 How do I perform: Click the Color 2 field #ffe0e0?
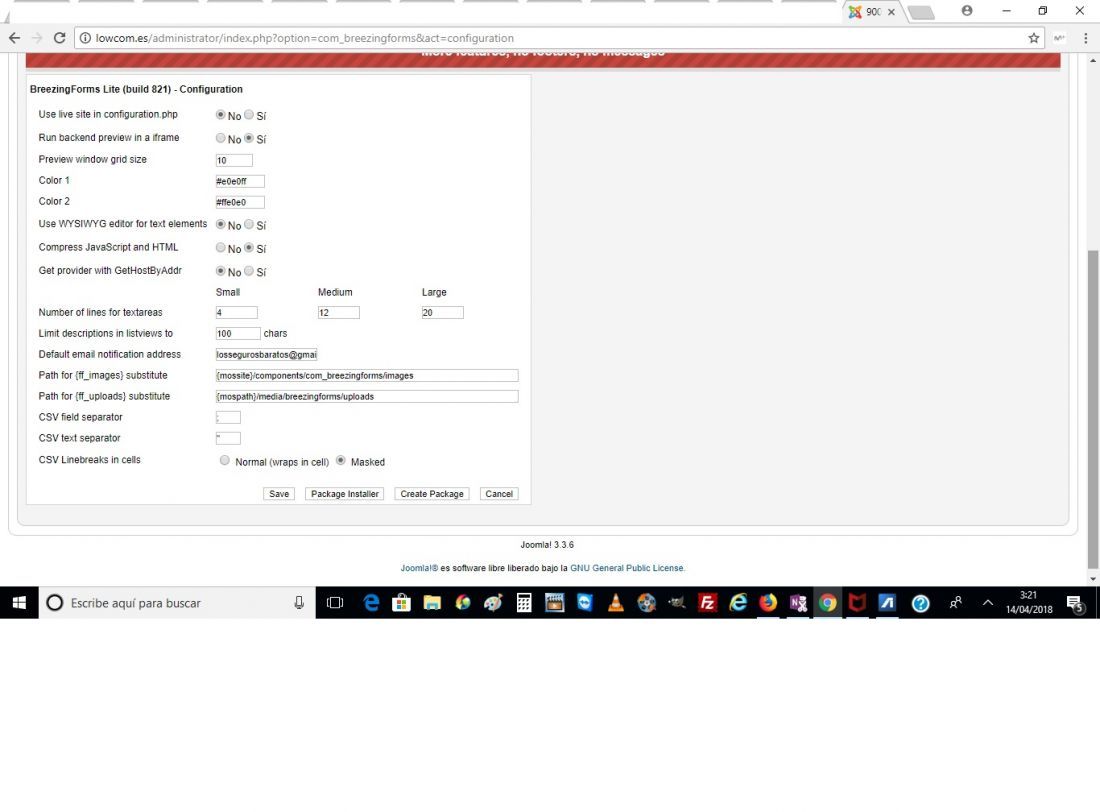(240, 202)
